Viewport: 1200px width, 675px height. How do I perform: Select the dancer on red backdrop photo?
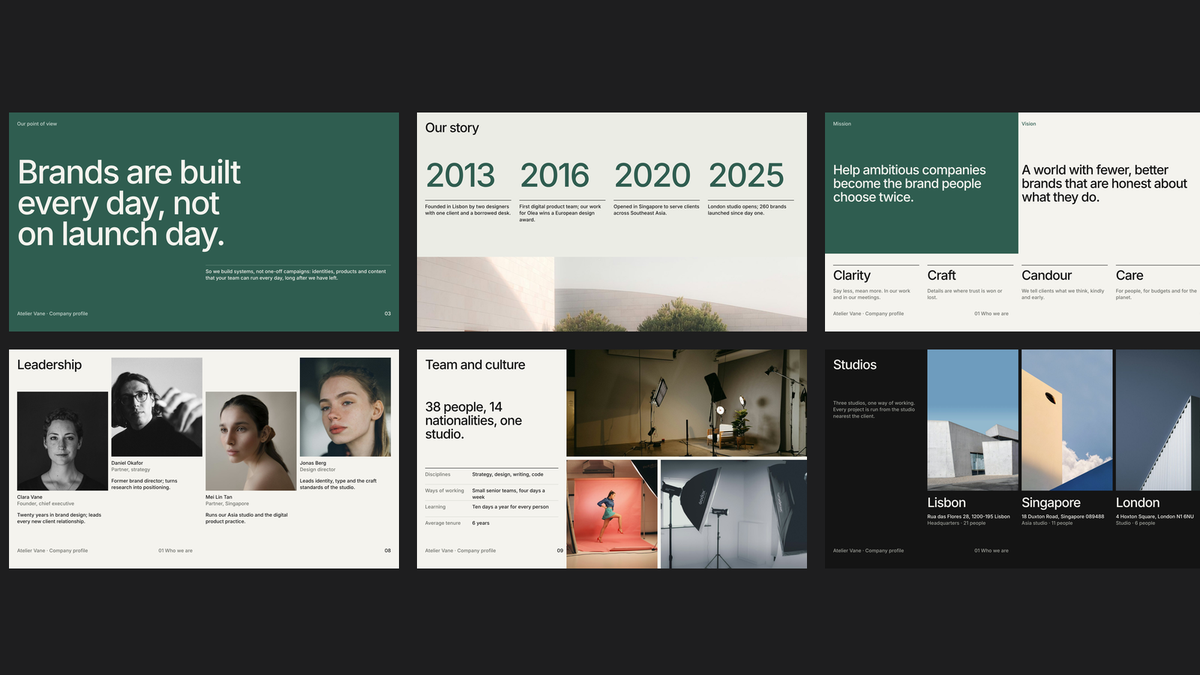click(x=612, y=514)
